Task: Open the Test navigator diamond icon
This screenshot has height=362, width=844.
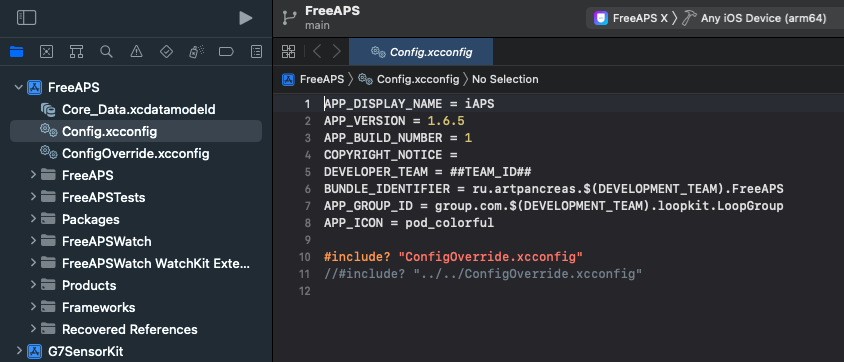Action: click(x=166, y=52)
